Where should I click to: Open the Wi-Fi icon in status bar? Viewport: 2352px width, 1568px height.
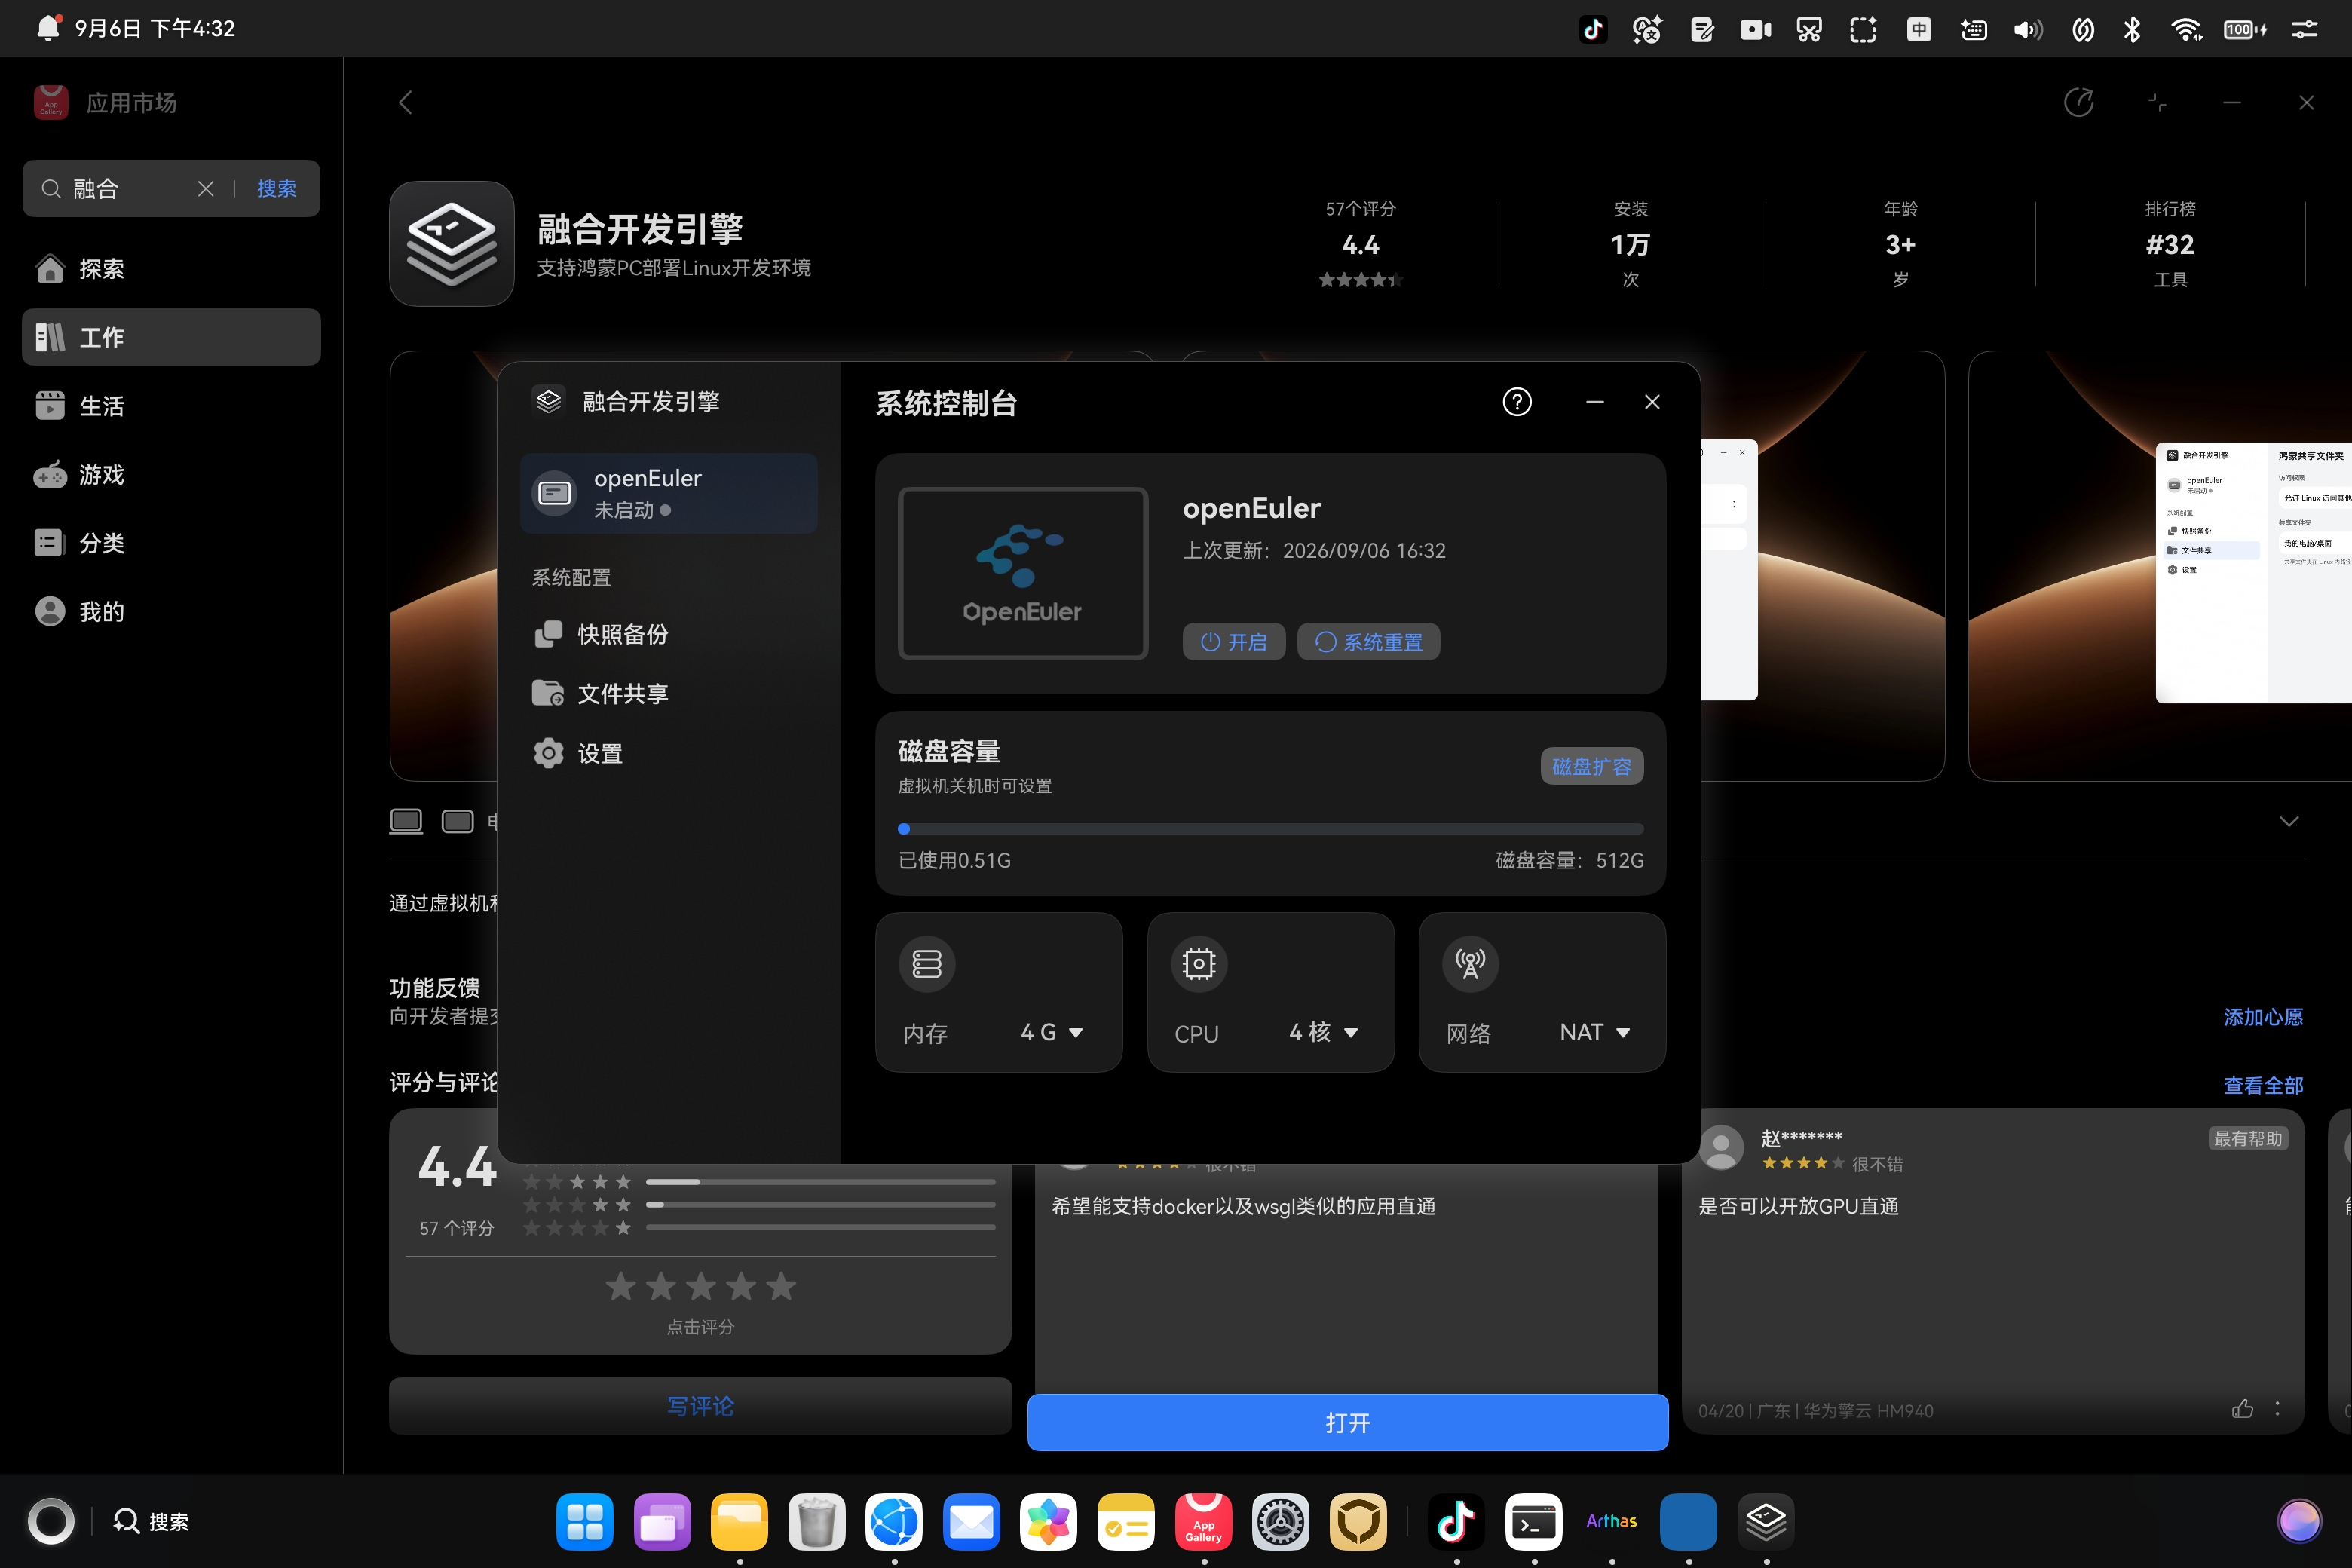tap(2187, 30)
